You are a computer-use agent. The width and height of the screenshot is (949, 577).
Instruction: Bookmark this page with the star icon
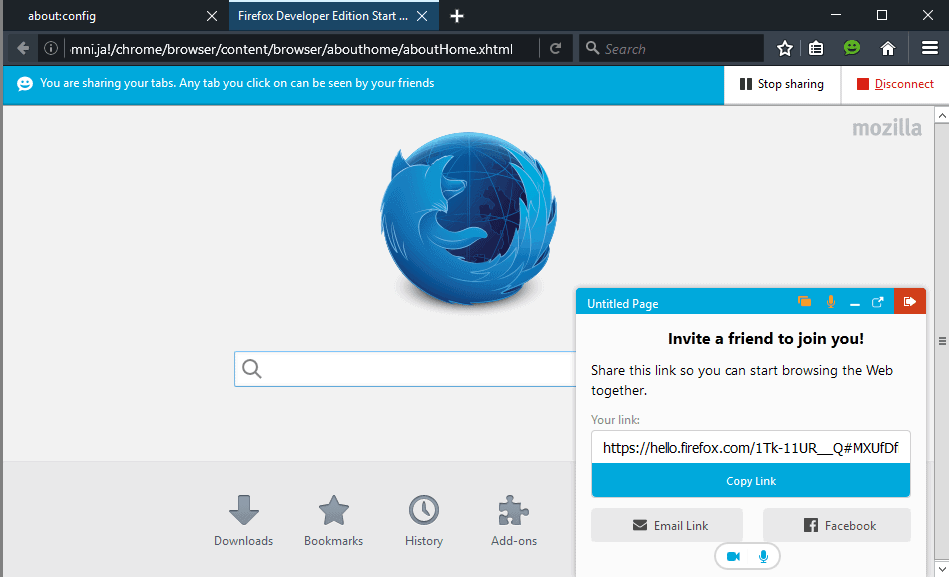tap(785, 47)
